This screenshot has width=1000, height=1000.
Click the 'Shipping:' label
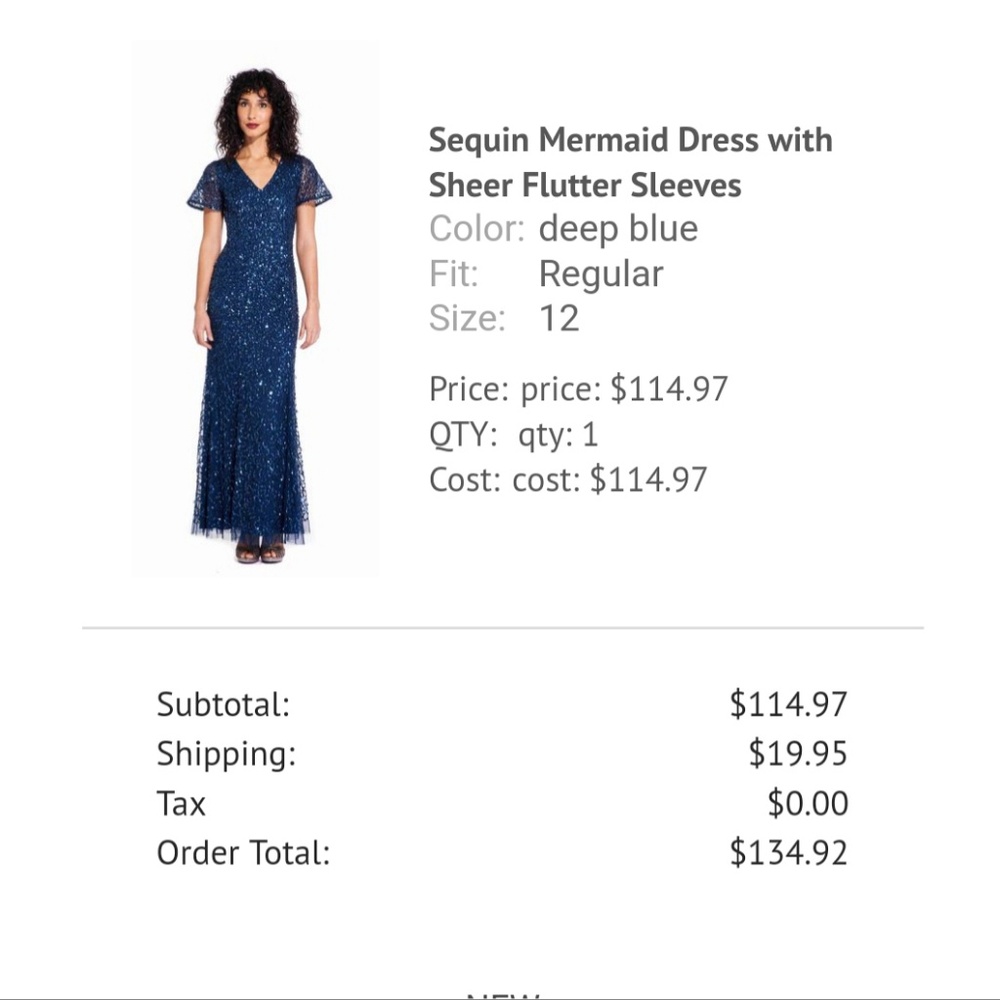pos(226,754)
